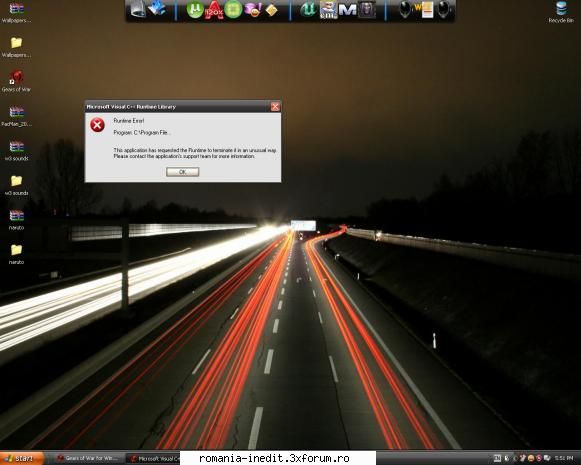Launch the Warcraft face icon in the dock
This screenshot has height=465, width=581.
coord(367,10)
